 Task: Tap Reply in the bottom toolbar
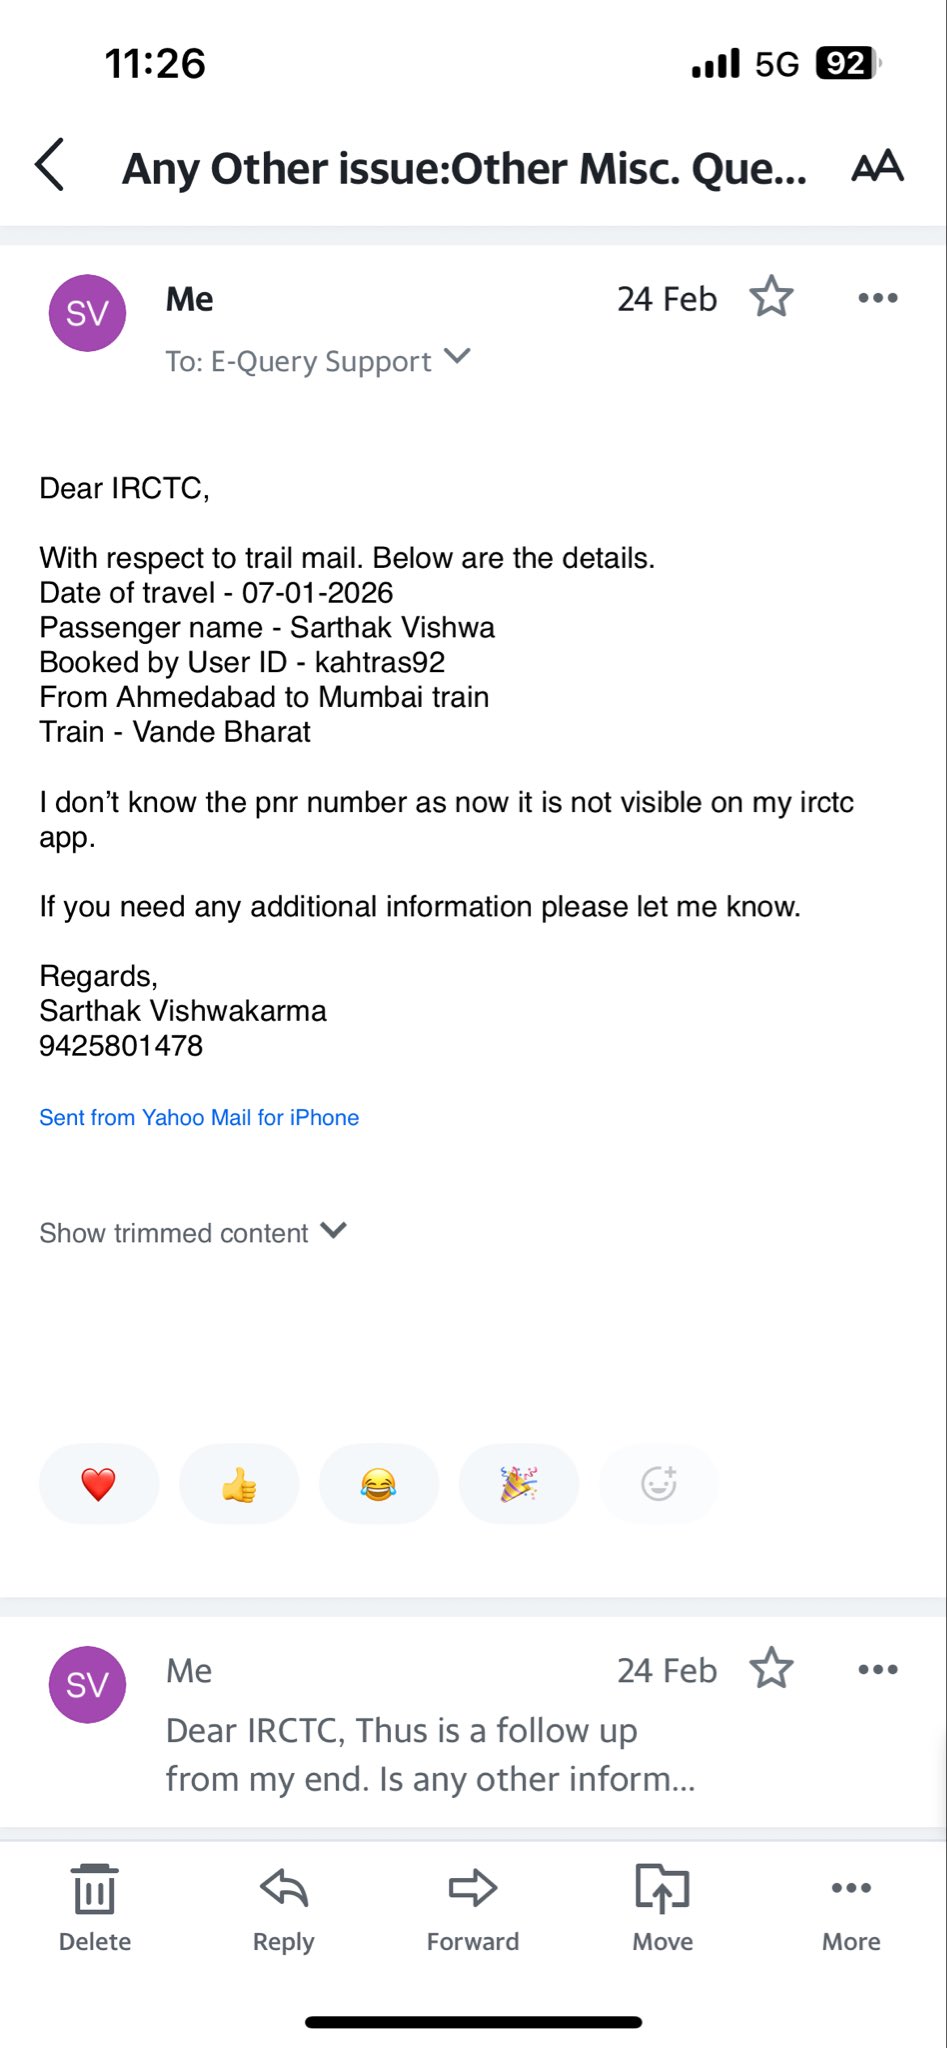[x=284, y=1908]
